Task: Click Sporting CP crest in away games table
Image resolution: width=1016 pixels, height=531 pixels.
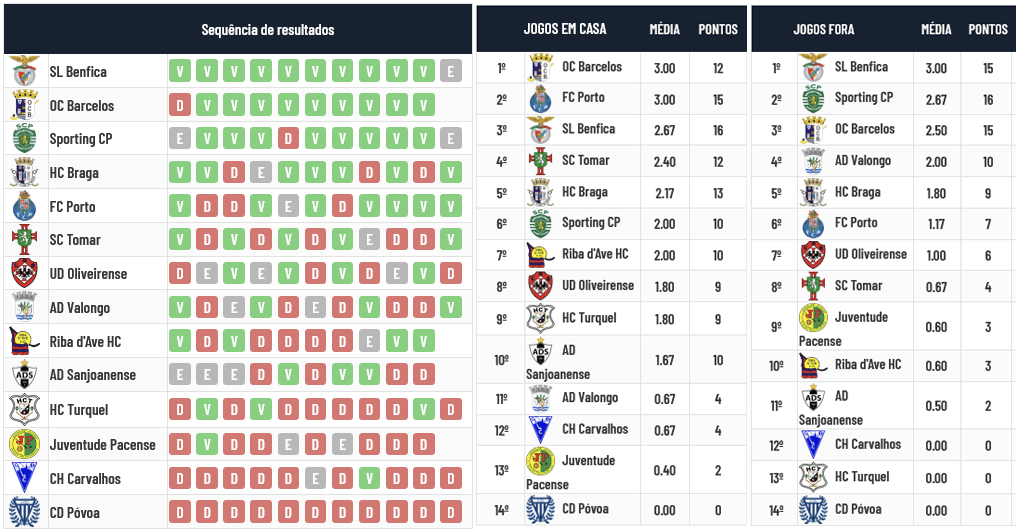Action: (813, 98)
